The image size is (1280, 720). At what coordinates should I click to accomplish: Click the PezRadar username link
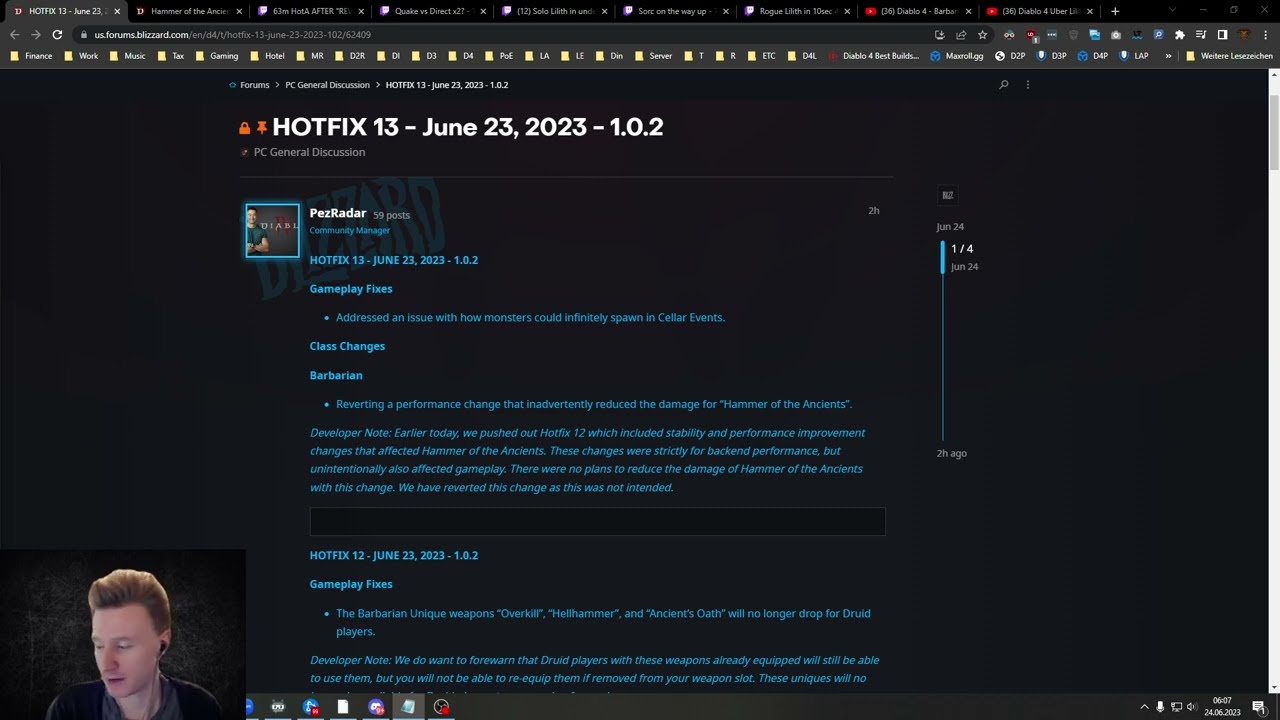338,213
